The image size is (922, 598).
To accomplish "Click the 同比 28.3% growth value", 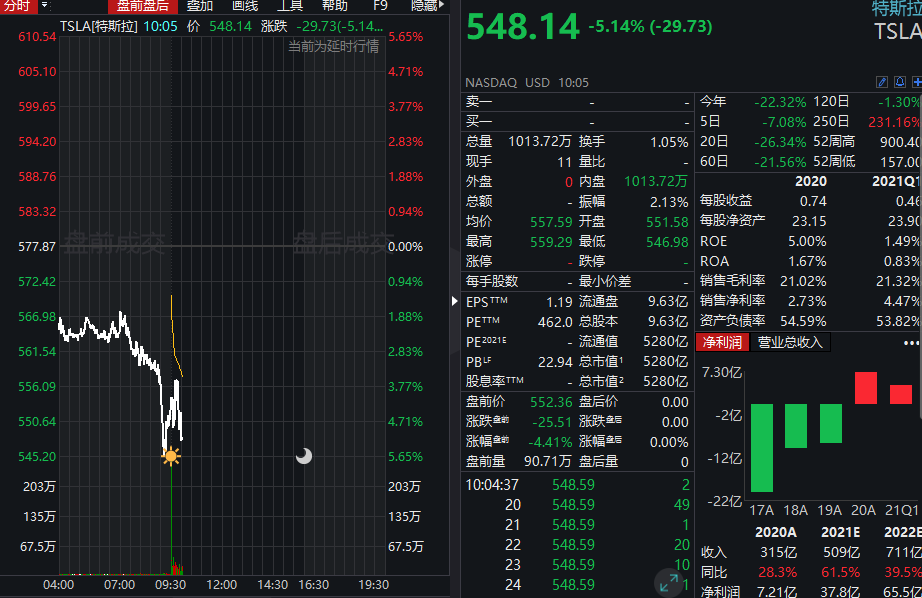I will point(778,573).
